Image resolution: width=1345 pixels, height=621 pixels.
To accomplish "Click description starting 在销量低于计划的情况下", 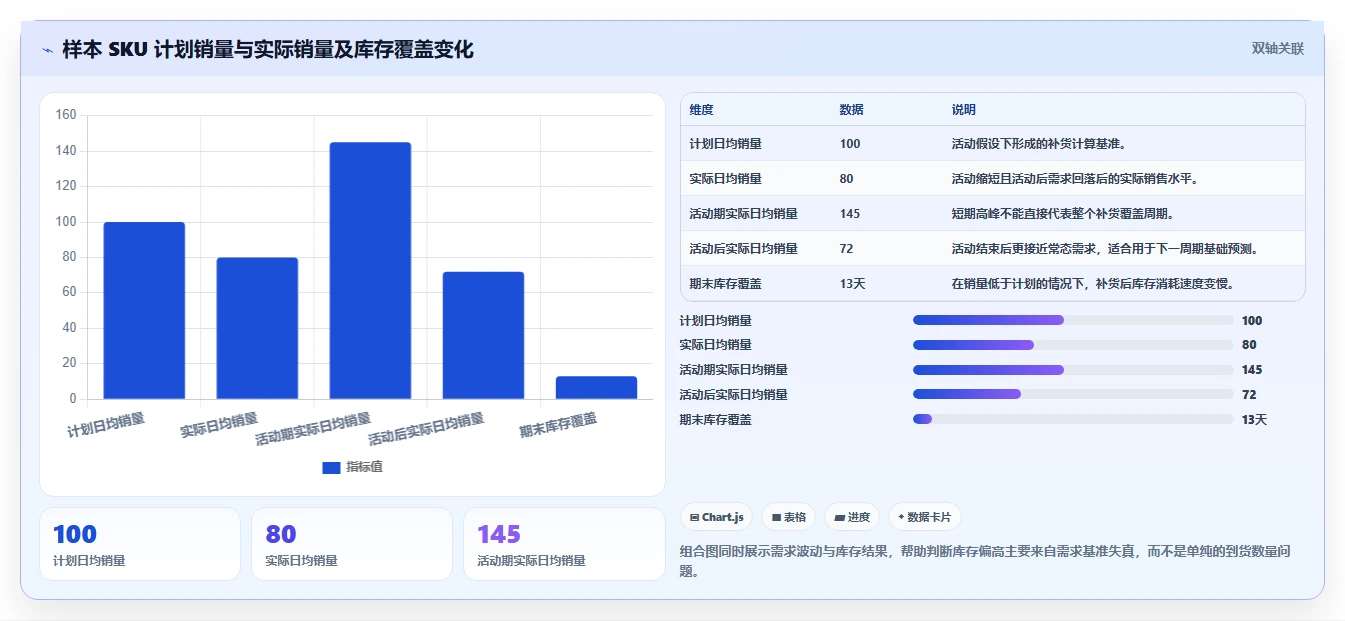I will 1092,284.
